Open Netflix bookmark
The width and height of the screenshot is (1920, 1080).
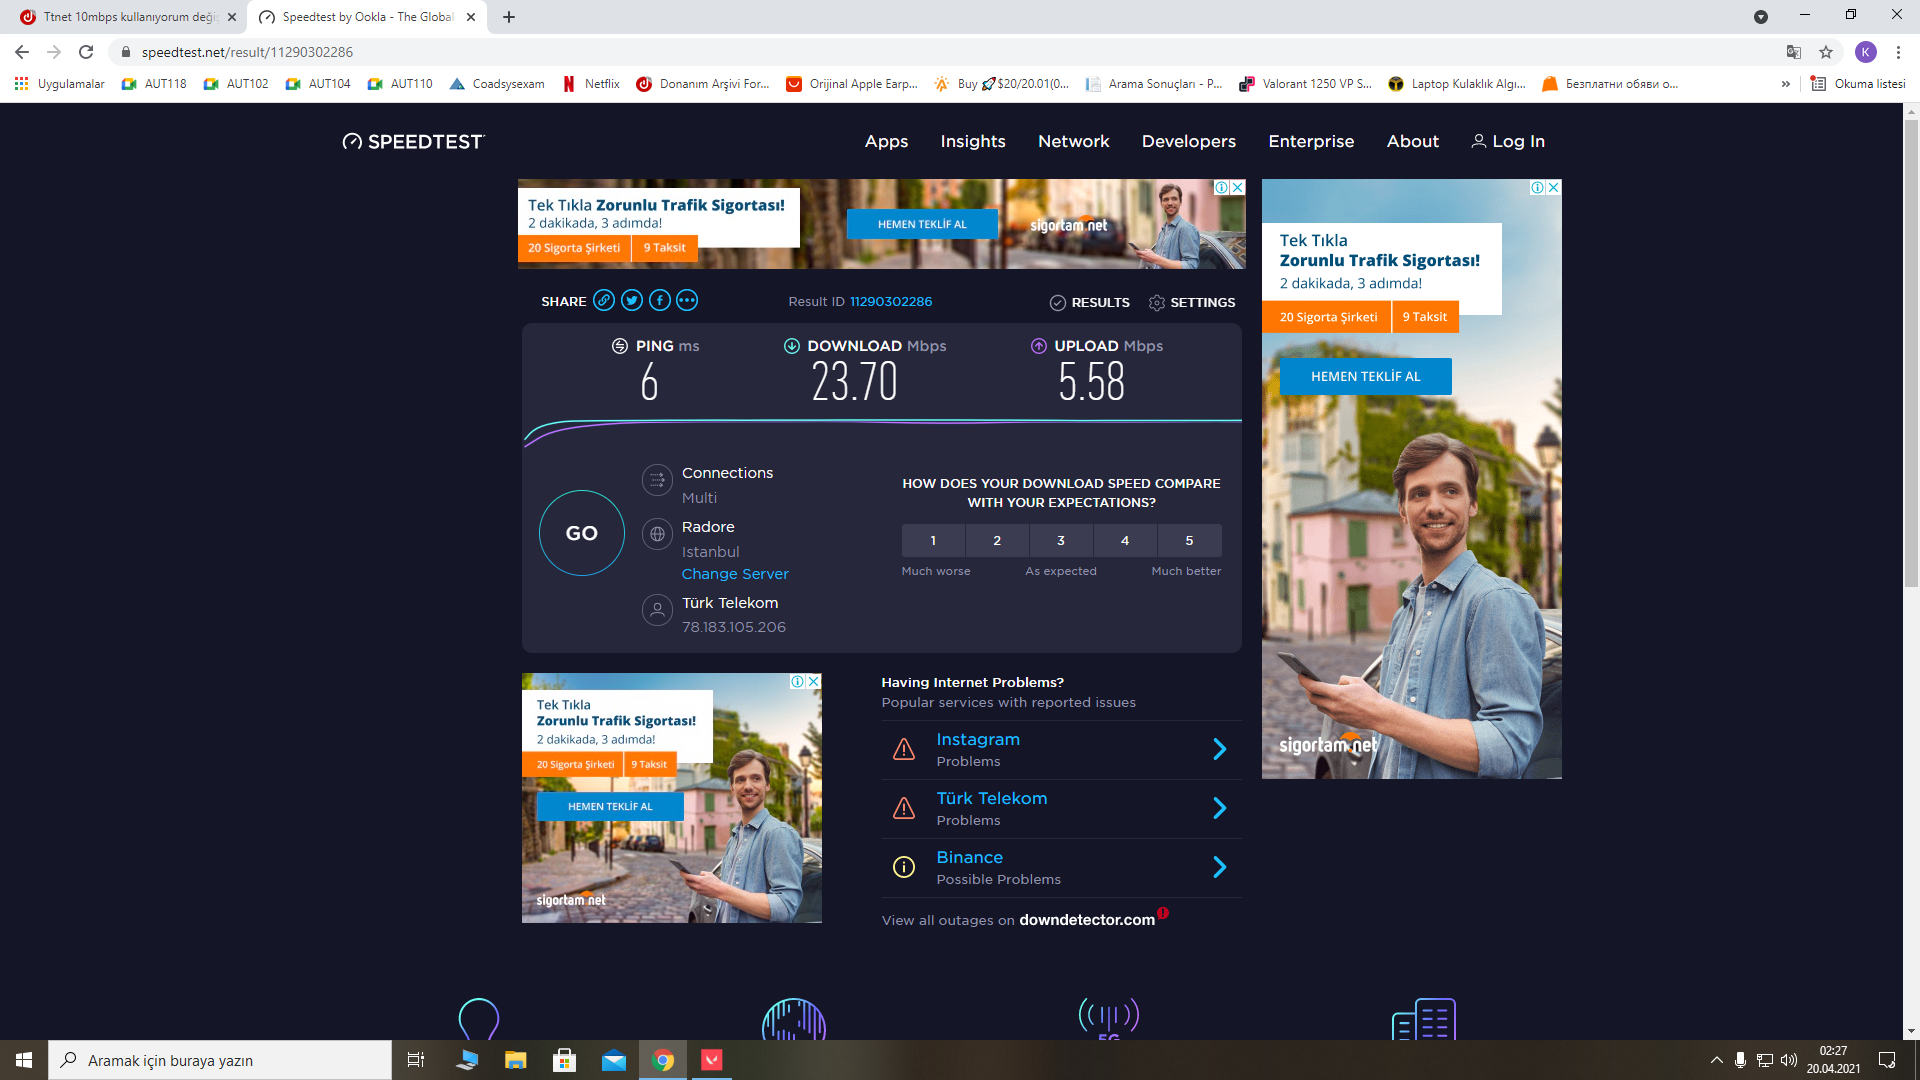[591, 84]
